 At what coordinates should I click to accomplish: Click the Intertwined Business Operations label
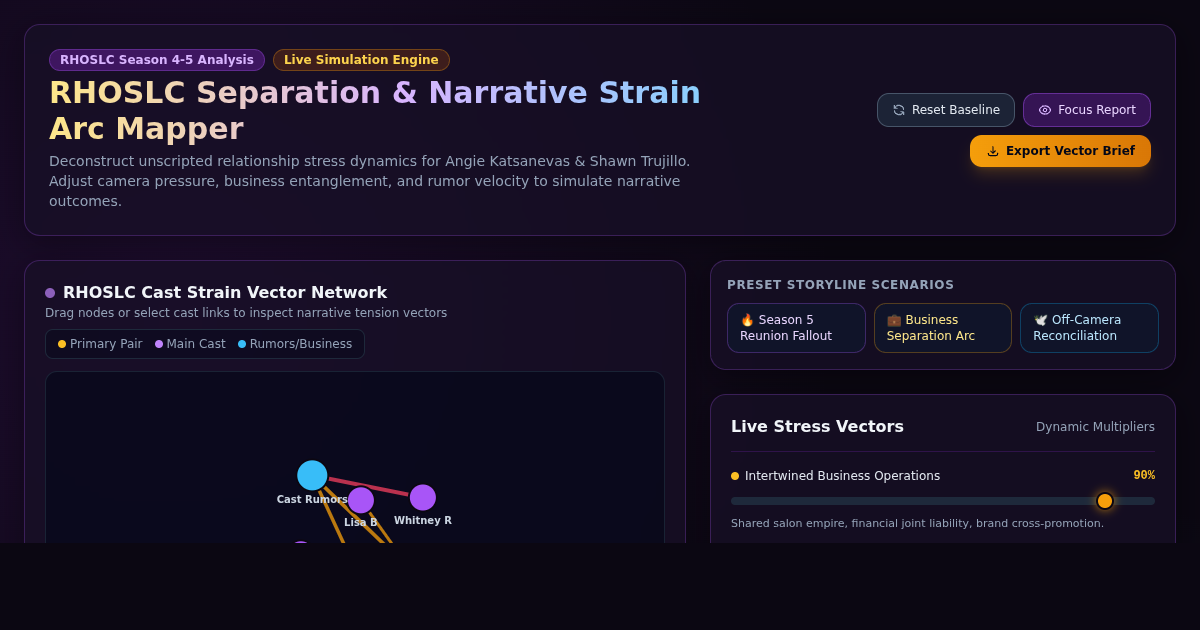click(842, 476)
